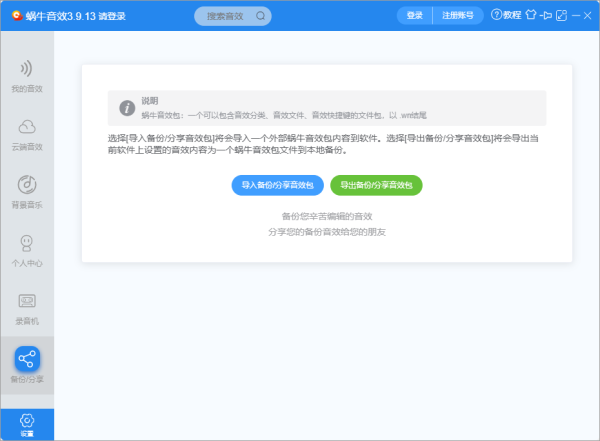Select the 备份/分享 share section
This screenshot has width=600, height=441.
(27, 365)
